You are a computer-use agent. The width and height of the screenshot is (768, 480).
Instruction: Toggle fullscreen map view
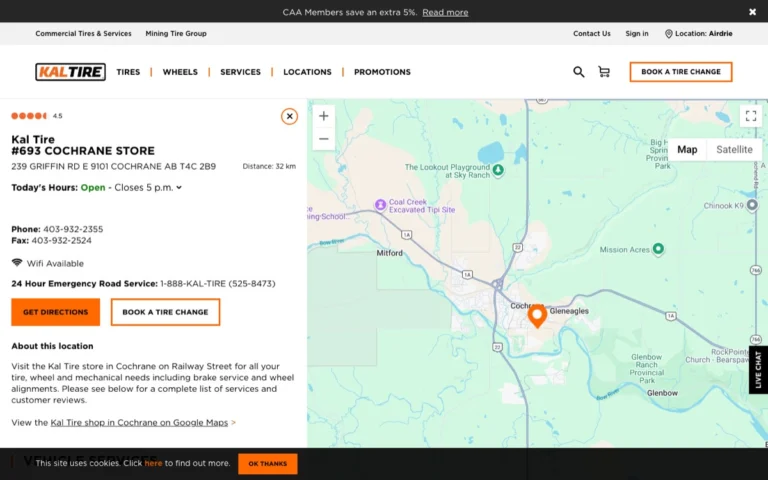[x=751, y=116]
